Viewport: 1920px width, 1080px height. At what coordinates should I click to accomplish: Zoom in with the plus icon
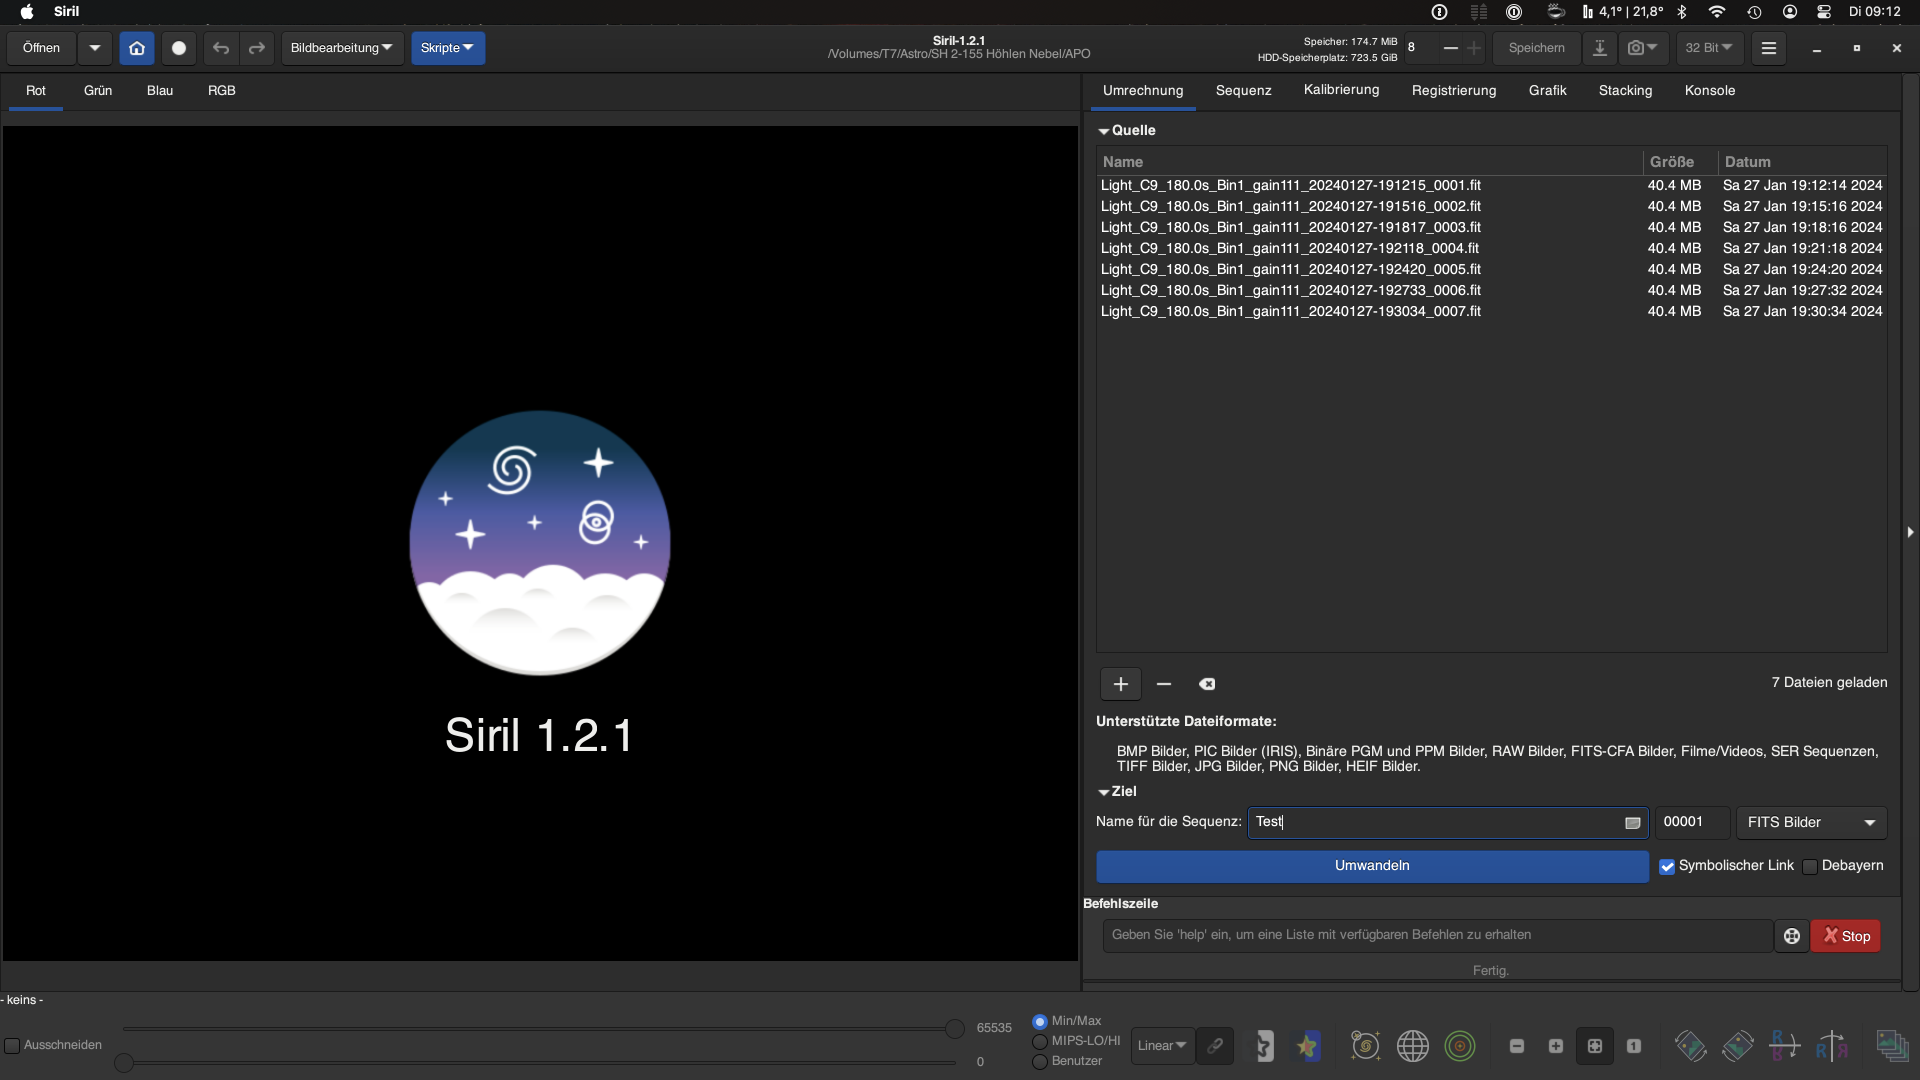[1556, 1046]
